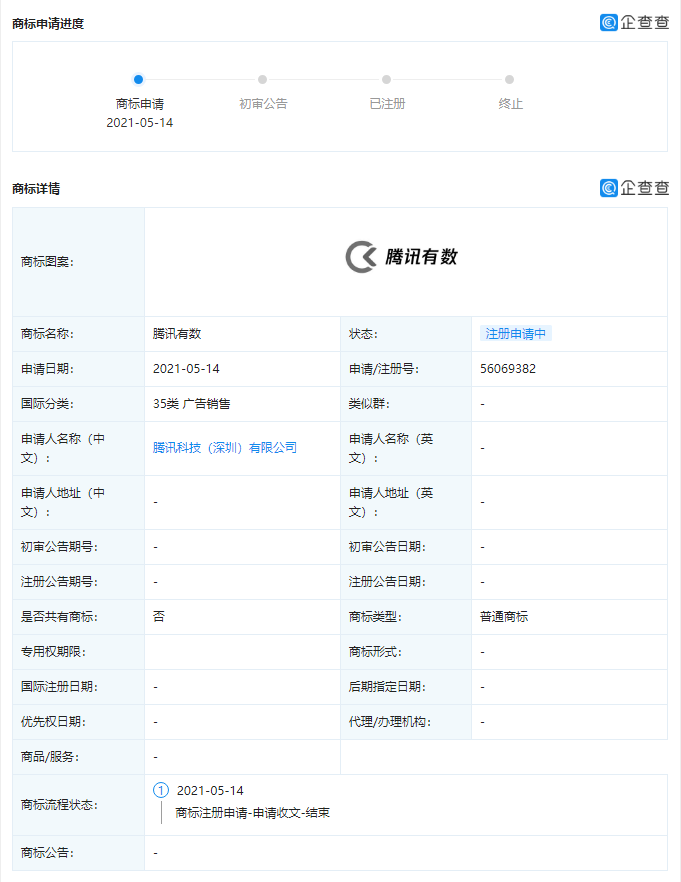Open the 腾讯科技（深圳）有限公司 applicant link
The width and height of the screenshot is (681, 882).
225,448
